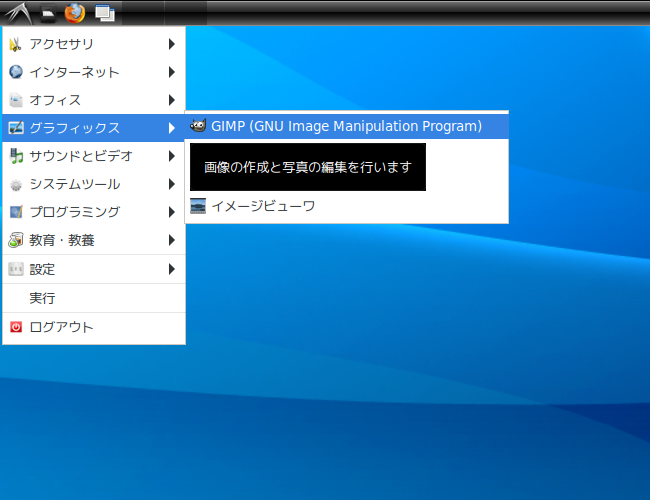Click the LXDE main menu launcher icon
Image resolution: width=650 pixels, height=500 pixels.
point(18,13)
